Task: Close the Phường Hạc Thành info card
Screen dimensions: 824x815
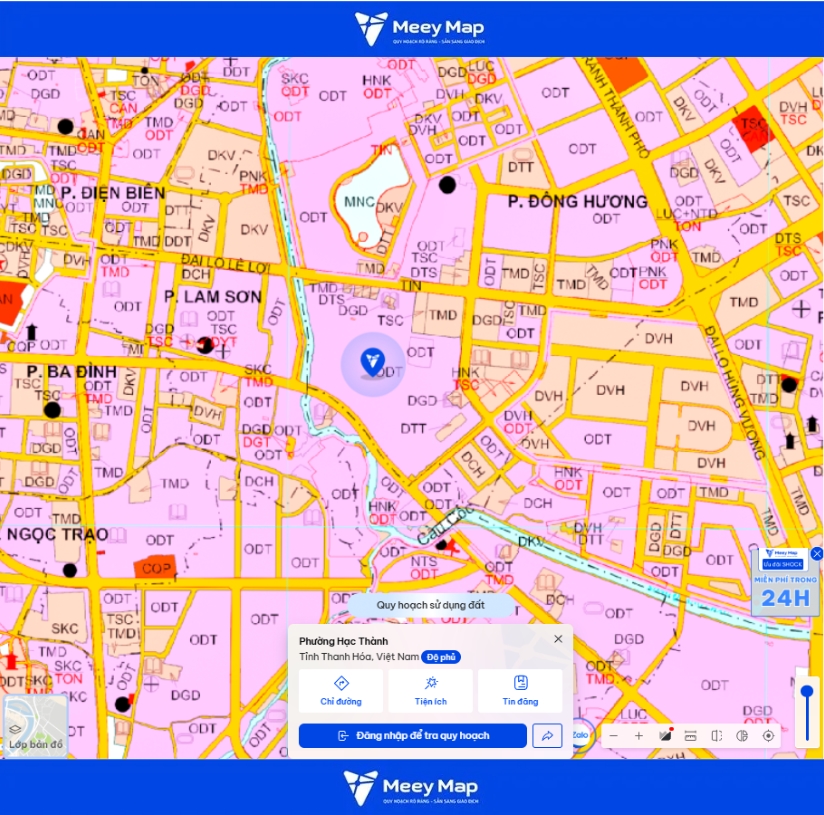Action: pos(558,638)
